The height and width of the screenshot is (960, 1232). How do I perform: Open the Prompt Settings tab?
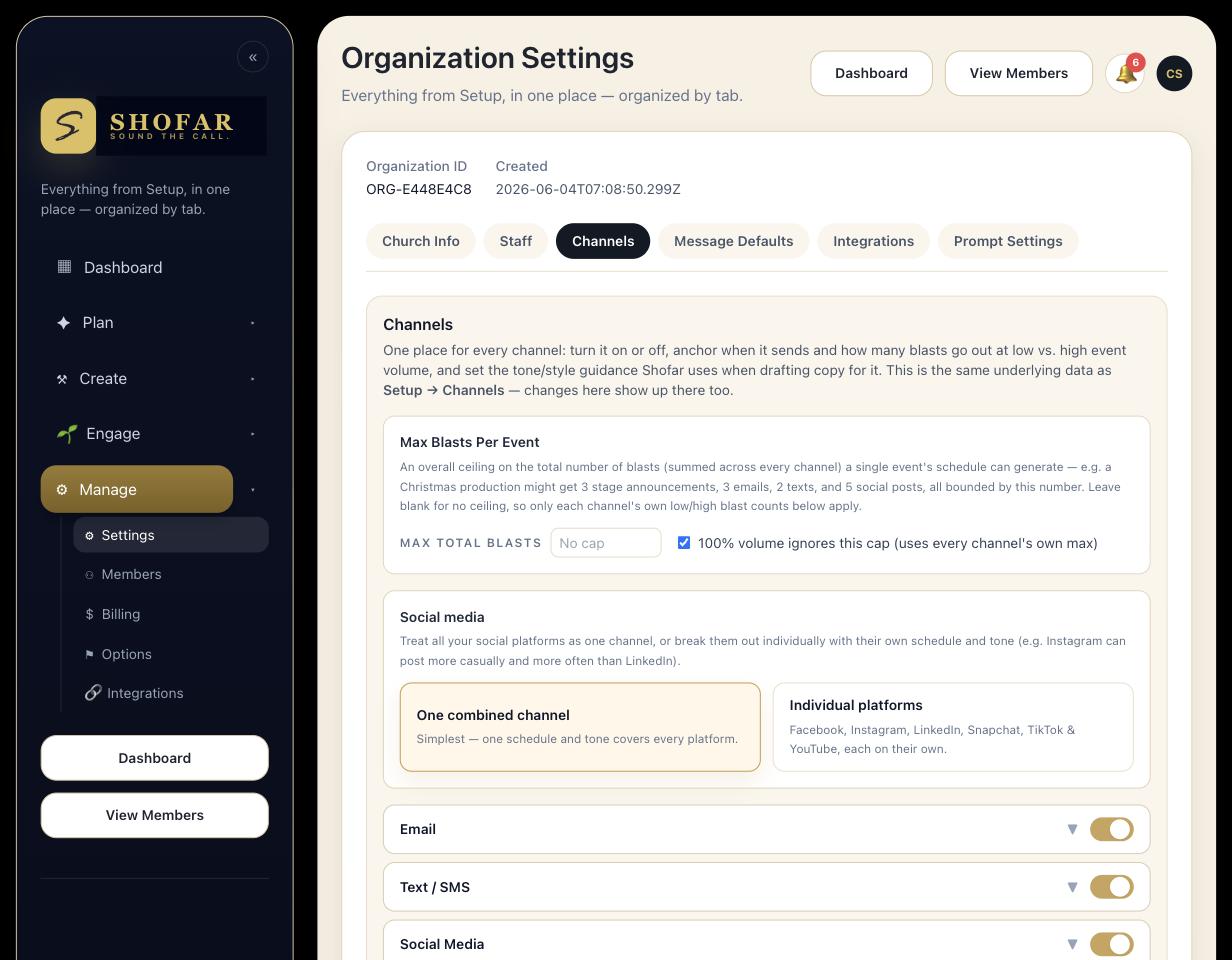[x=1008, y=241]
